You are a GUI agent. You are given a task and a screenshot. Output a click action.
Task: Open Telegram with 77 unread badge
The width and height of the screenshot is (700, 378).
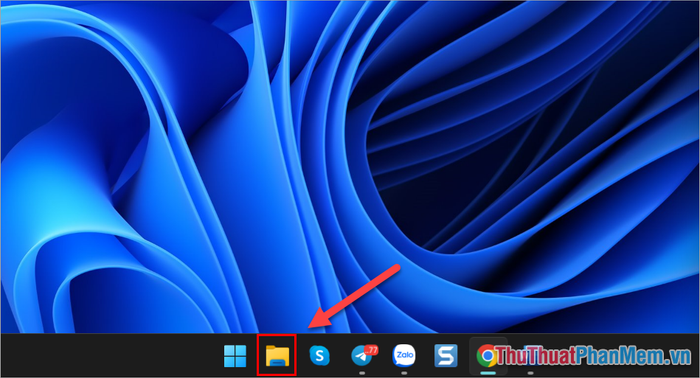click(x=363, y=356)
